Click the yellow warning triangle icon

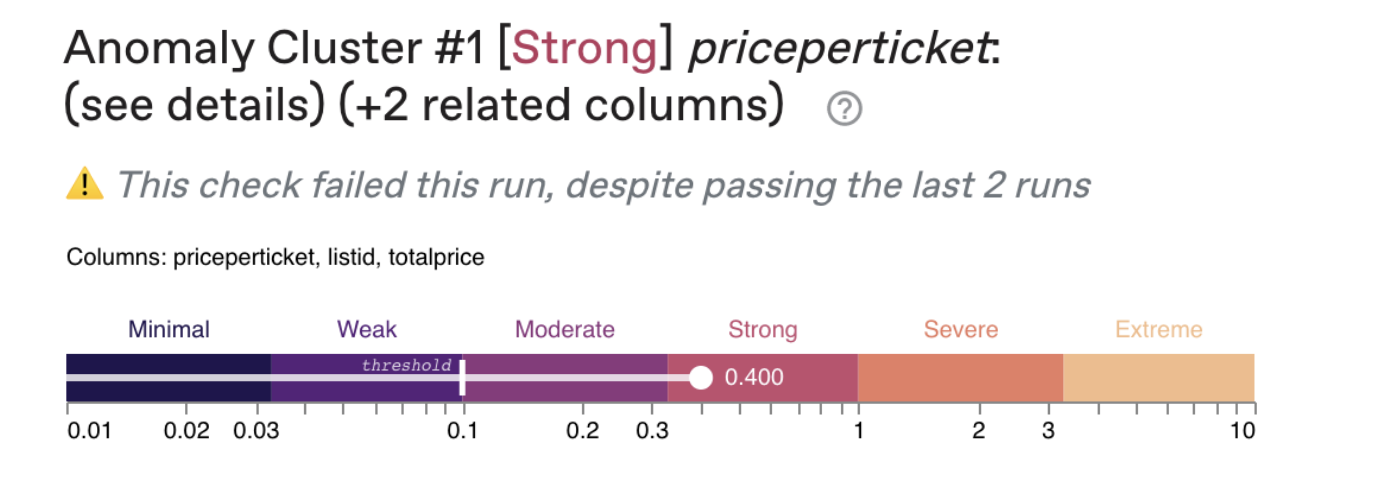click(85, 184)
